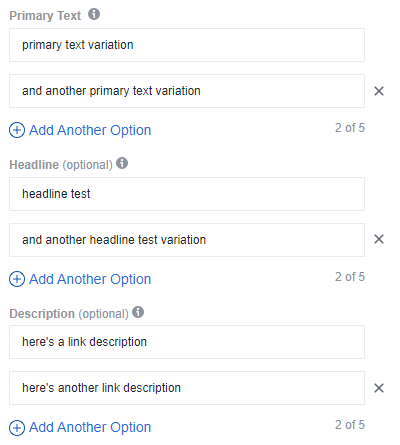The height and width of the screenshot is (445, 400).
Task: Edit the 'here's another link description' field
Action: (187, 388)
